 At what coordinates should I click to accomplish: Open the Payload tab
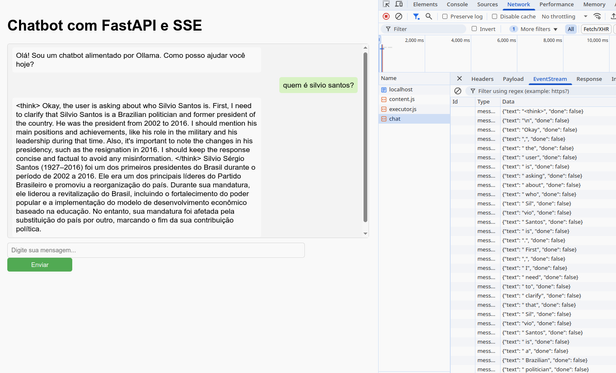513,79
